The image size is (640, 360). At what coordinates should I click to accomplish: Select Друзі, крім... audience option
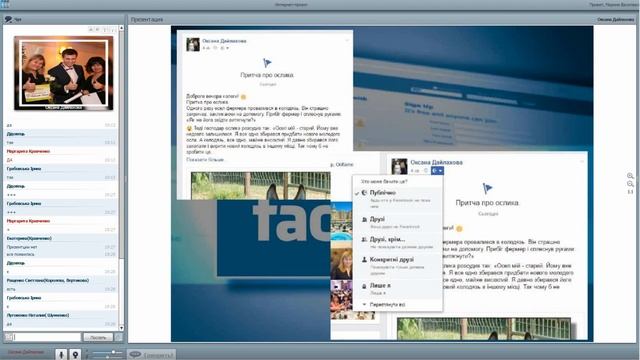[x=398, y=242]
